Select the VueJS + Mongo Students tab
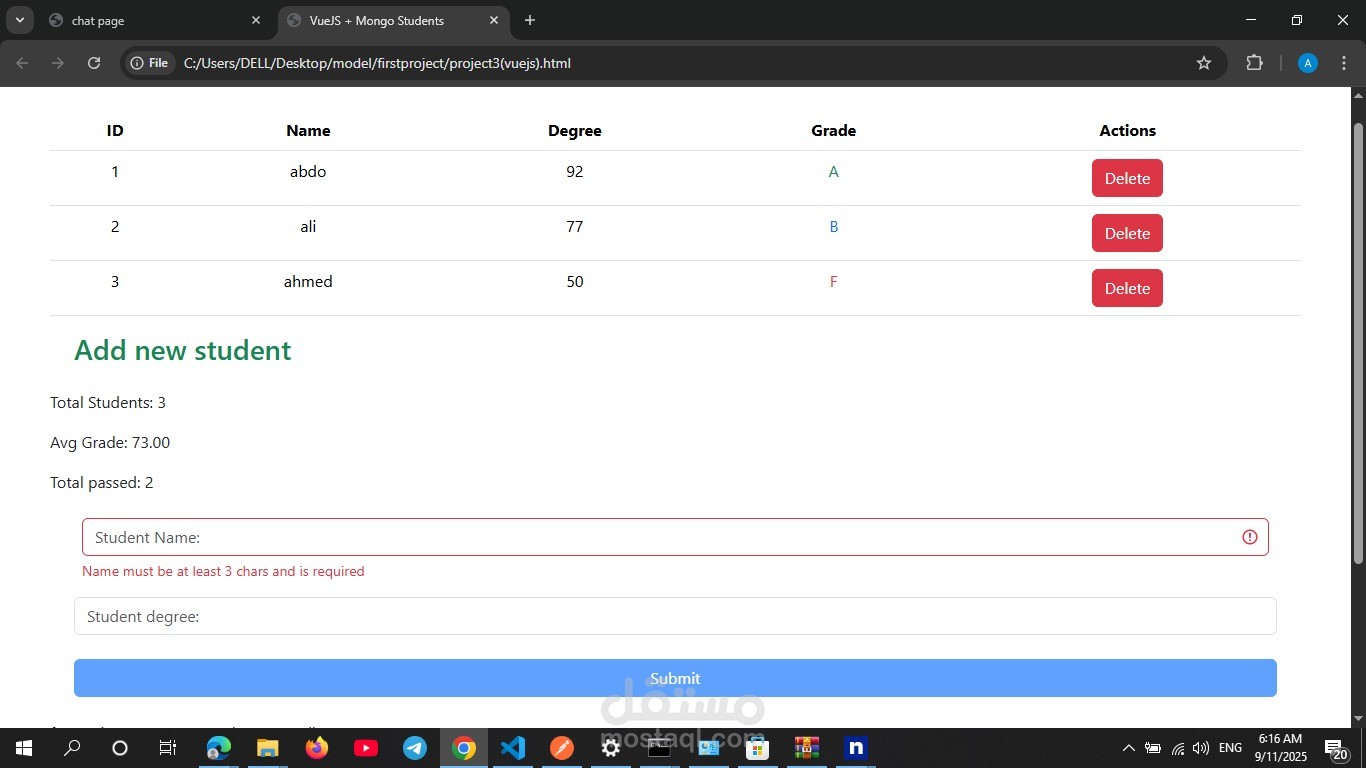The height and width of the screenshot is (768, 1366). [x=390, y=20]
